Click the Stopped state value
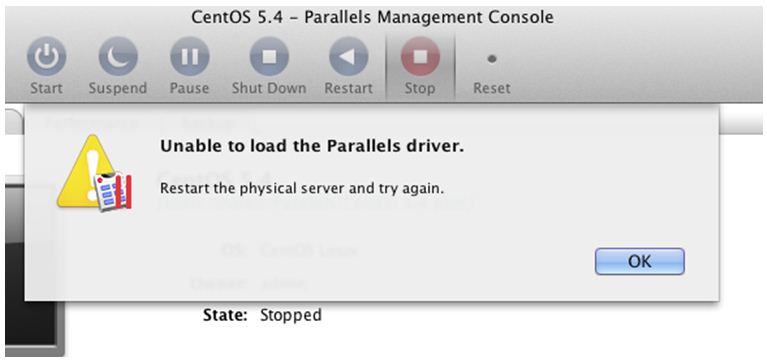 (x=291, y=315)
